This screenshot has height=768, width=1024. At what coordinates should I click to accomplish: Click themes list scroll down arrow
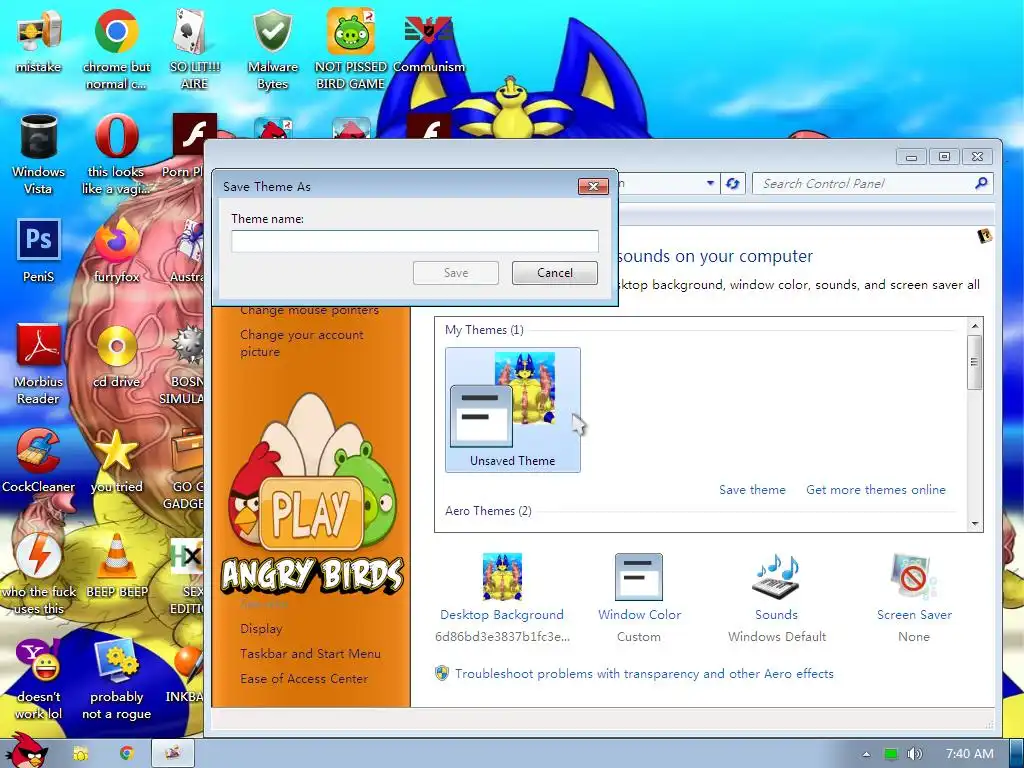[x=974, y=524]
